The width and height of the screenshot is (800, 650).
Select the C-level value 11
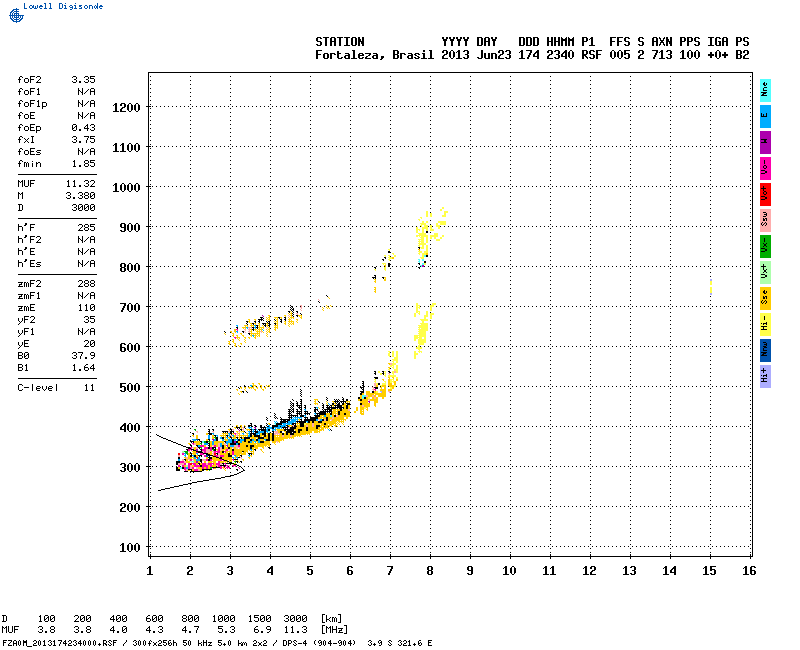tap(89, 388)
